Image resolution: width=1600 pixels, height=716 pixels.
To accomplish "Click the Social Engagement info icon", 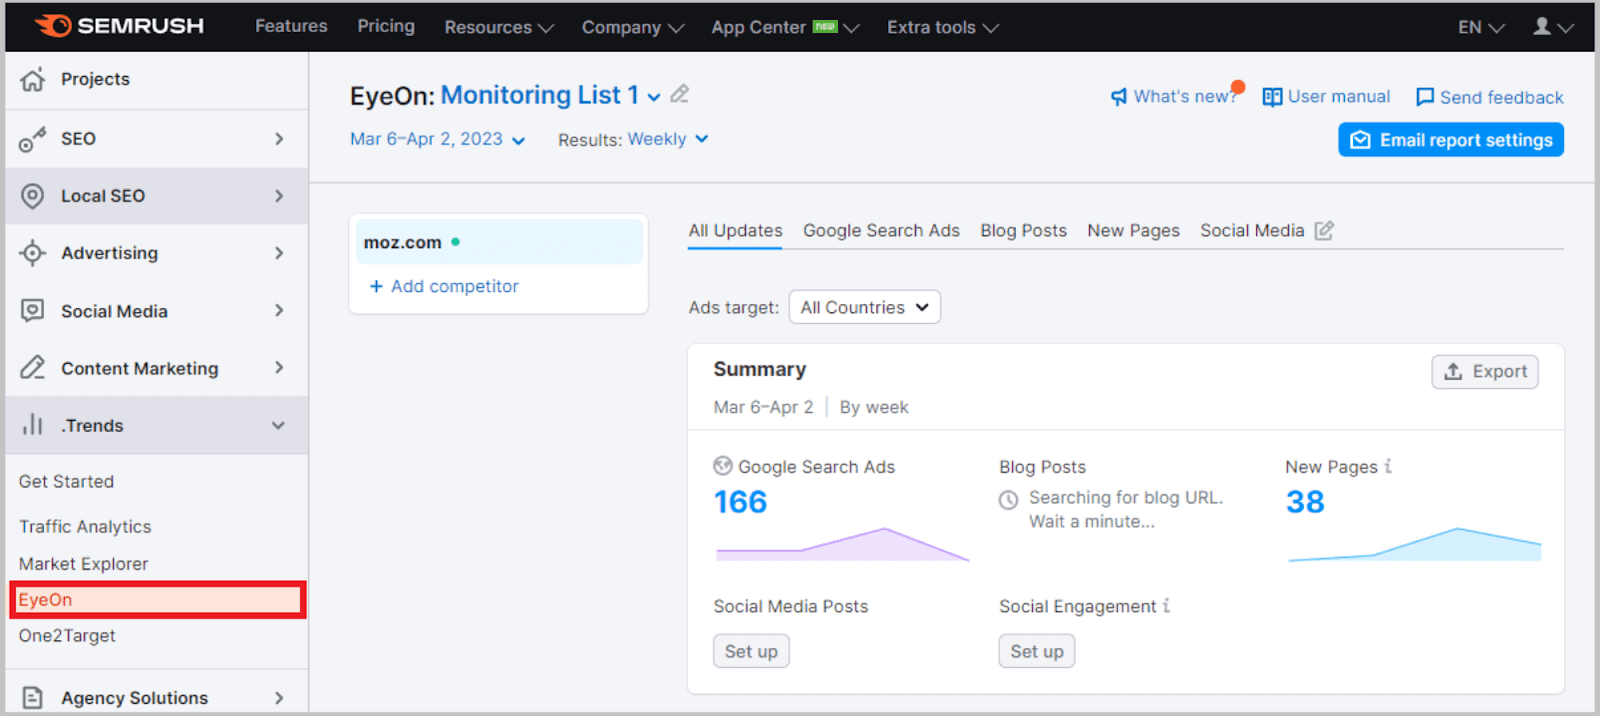I will pyautogui.click(x=1166, y=606).
